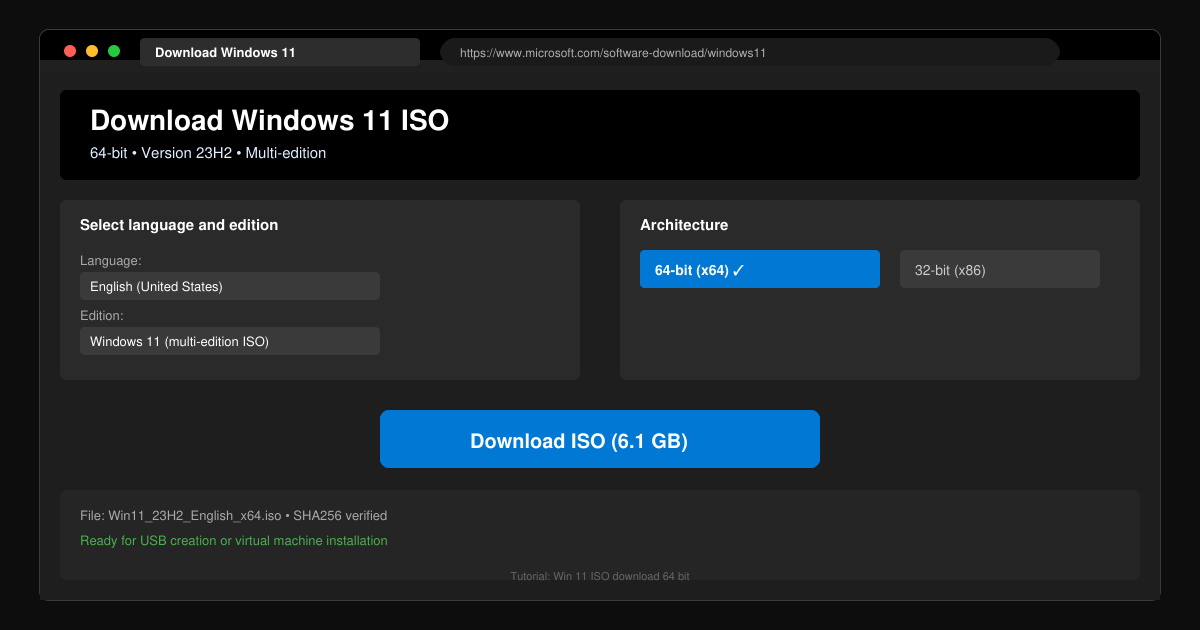
Task: Click the Ready for USB creation status text
Action: pos(234,541)
